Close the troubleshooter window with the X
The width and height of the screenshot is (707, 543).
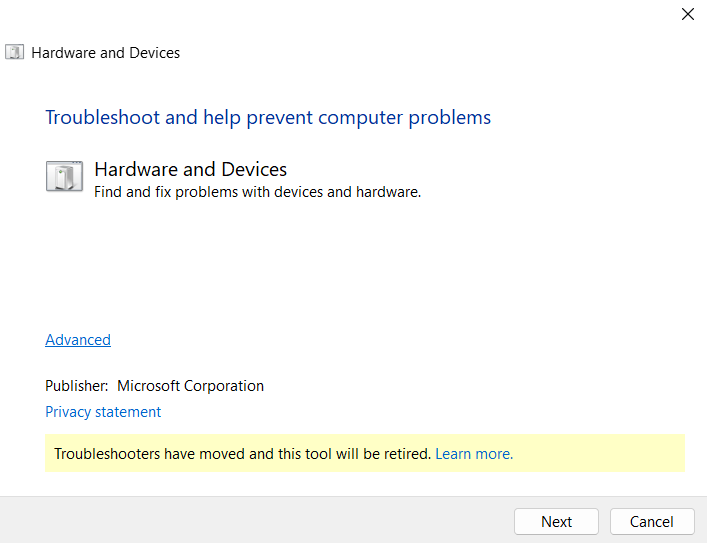pos(688,14)
